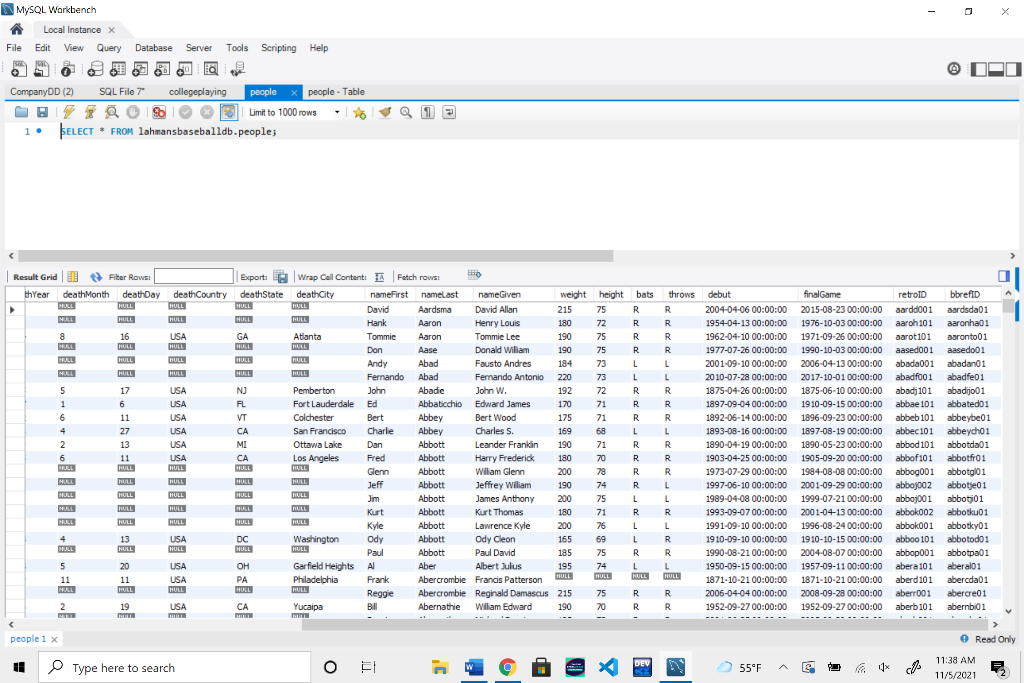Toggle continue-on-error execution icon
This screenshot has width=1024, height=683.
159,112
